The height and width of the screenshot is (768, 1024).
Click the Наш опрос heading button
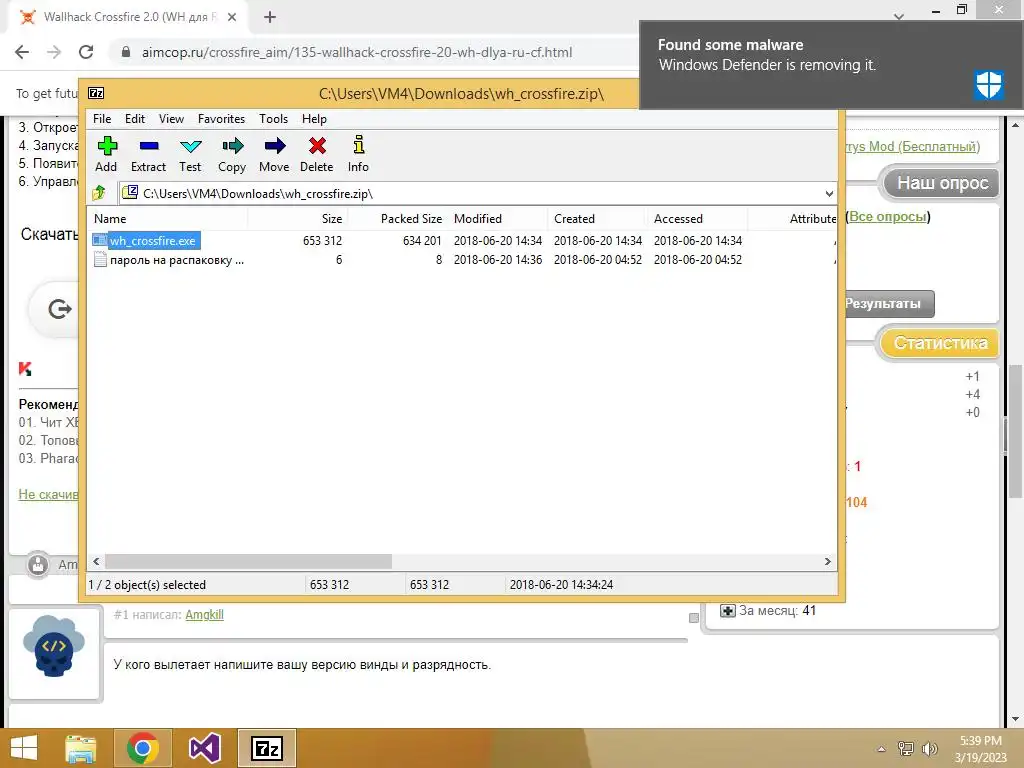click(941, 183)
